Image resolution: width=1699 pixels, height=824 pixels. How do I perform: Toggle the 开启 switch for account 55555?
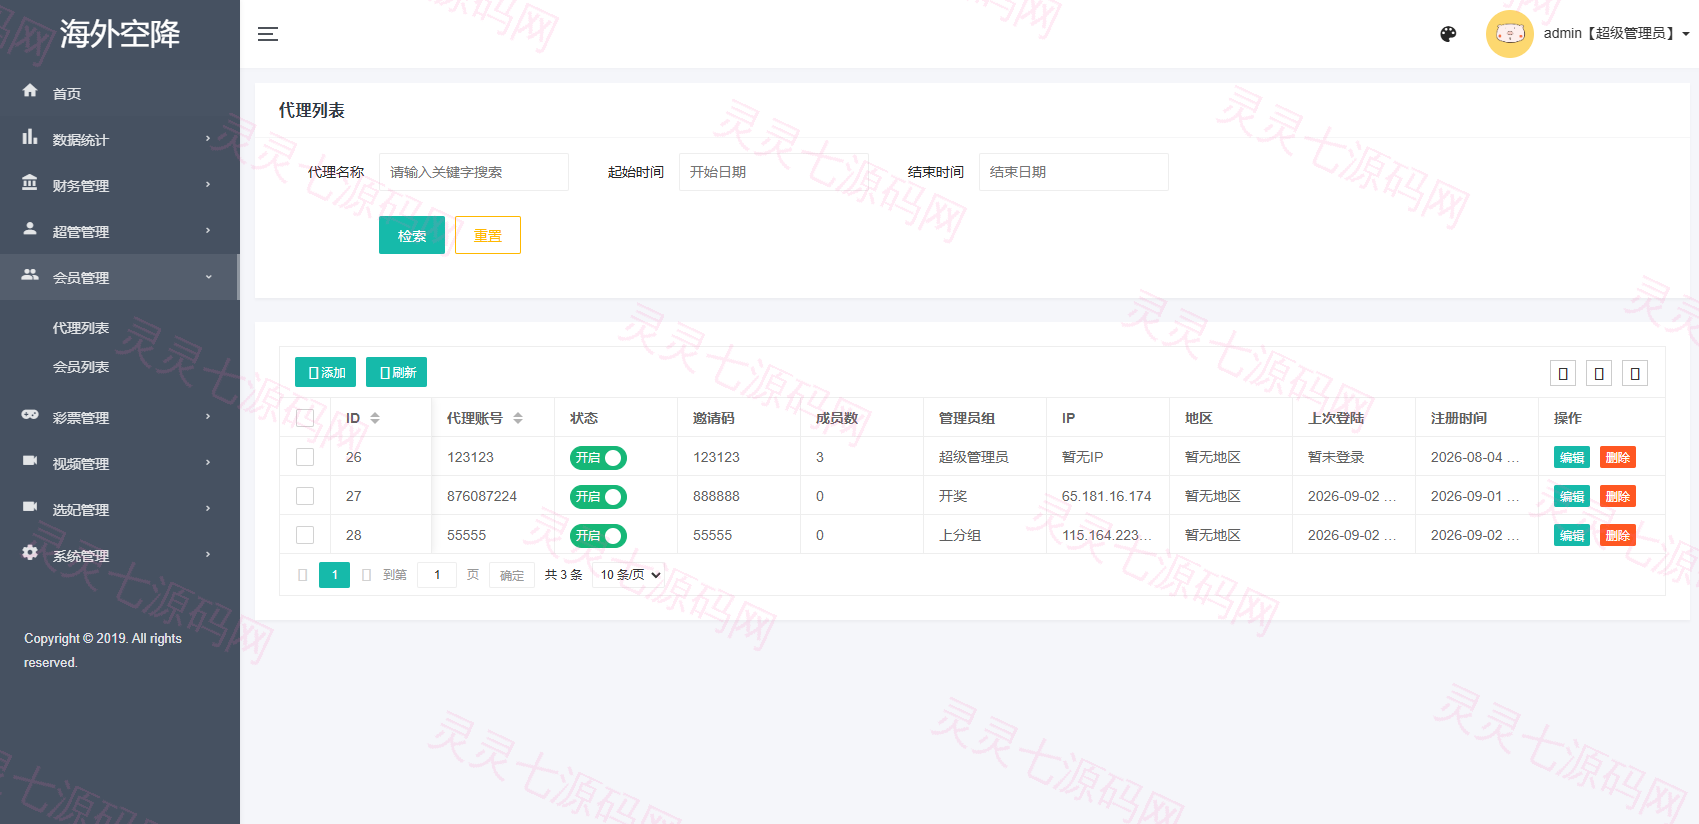click(x=598, y=536)
